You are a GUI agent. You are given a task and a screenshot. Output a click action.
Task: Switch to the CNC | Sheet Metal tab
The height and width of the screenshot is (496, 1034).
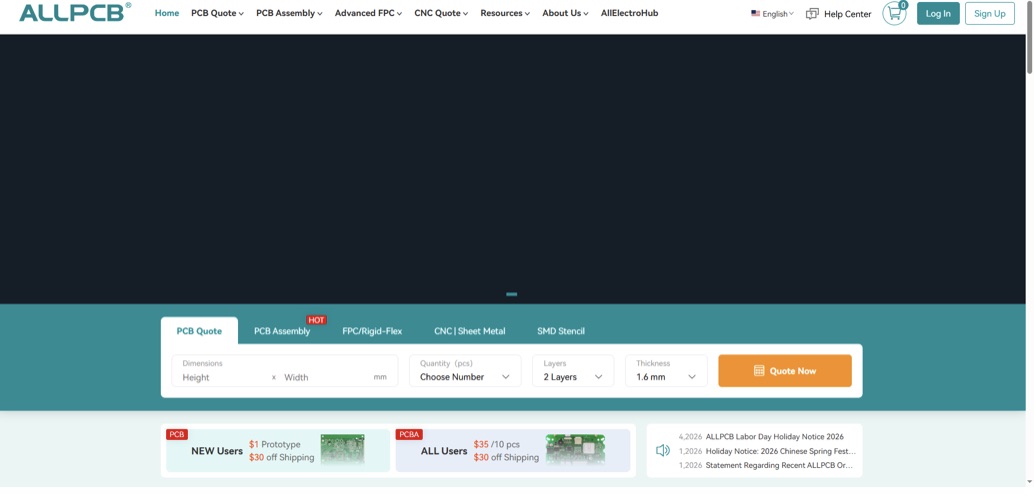coord(470,331)
